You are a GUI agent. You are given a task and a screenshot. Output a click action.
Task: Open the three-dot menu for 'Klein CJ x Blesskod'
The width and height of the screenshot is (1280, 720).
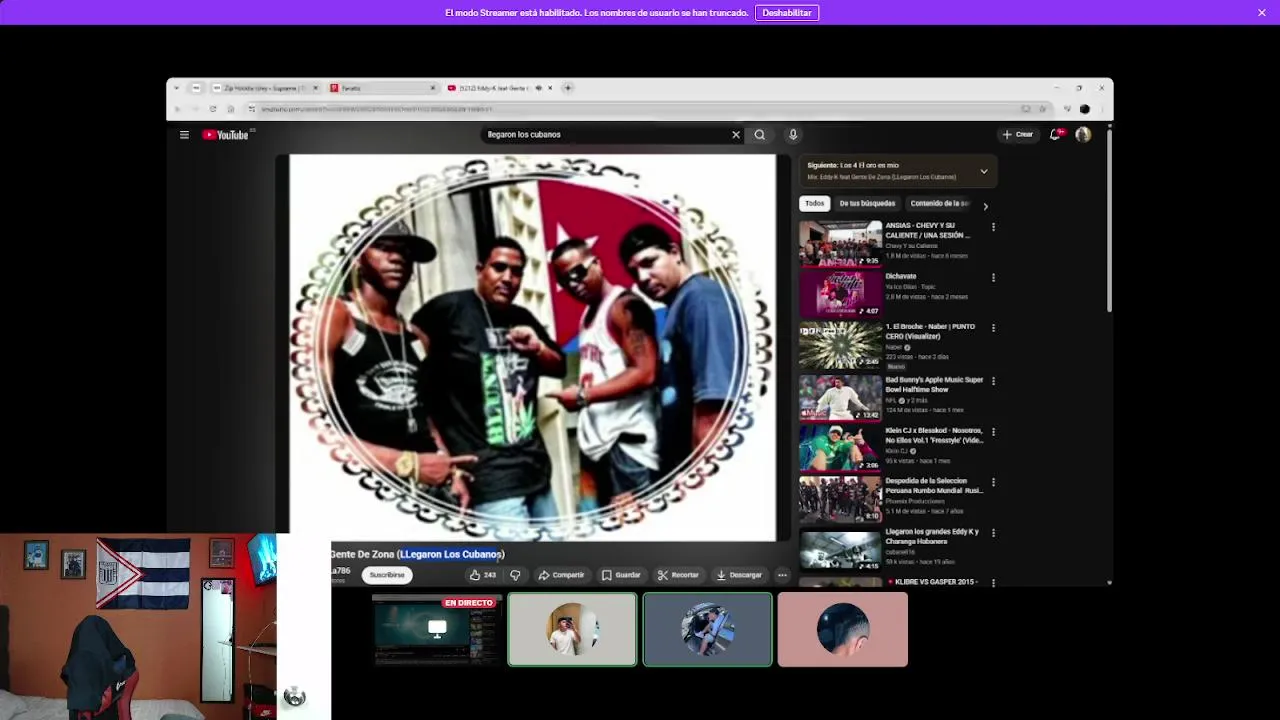click(993, 432)
